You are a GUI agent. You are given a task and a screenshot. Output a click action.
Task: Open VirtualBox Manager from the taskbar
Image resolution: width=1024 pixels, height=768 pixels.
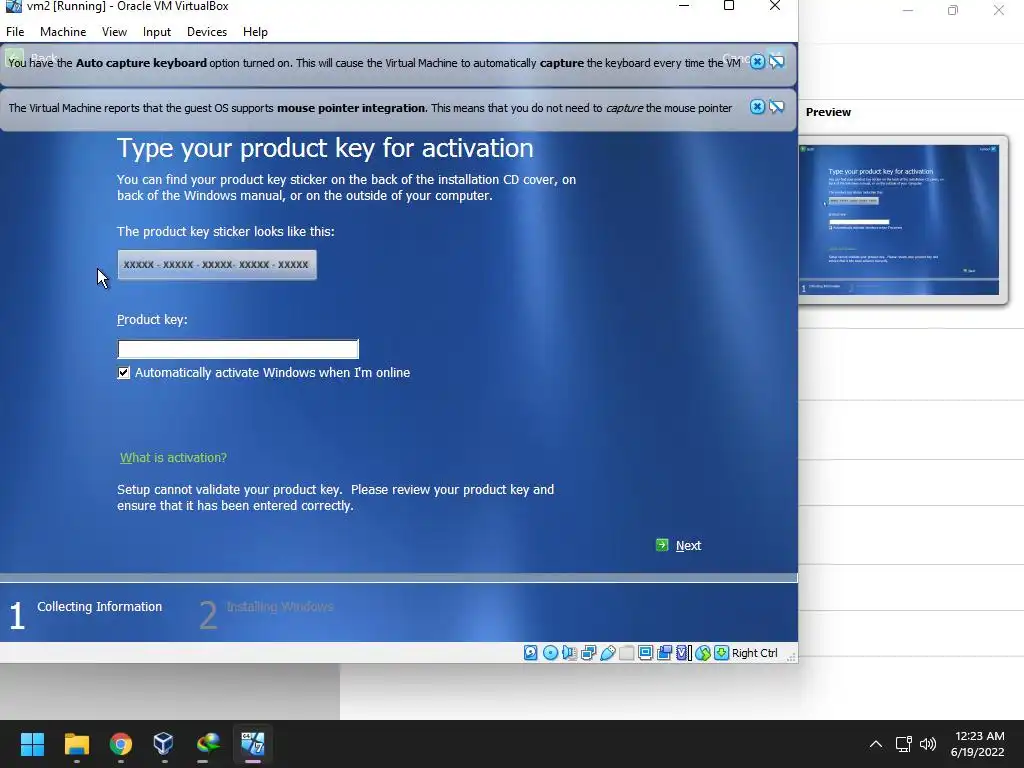click(x=163, y=744)
